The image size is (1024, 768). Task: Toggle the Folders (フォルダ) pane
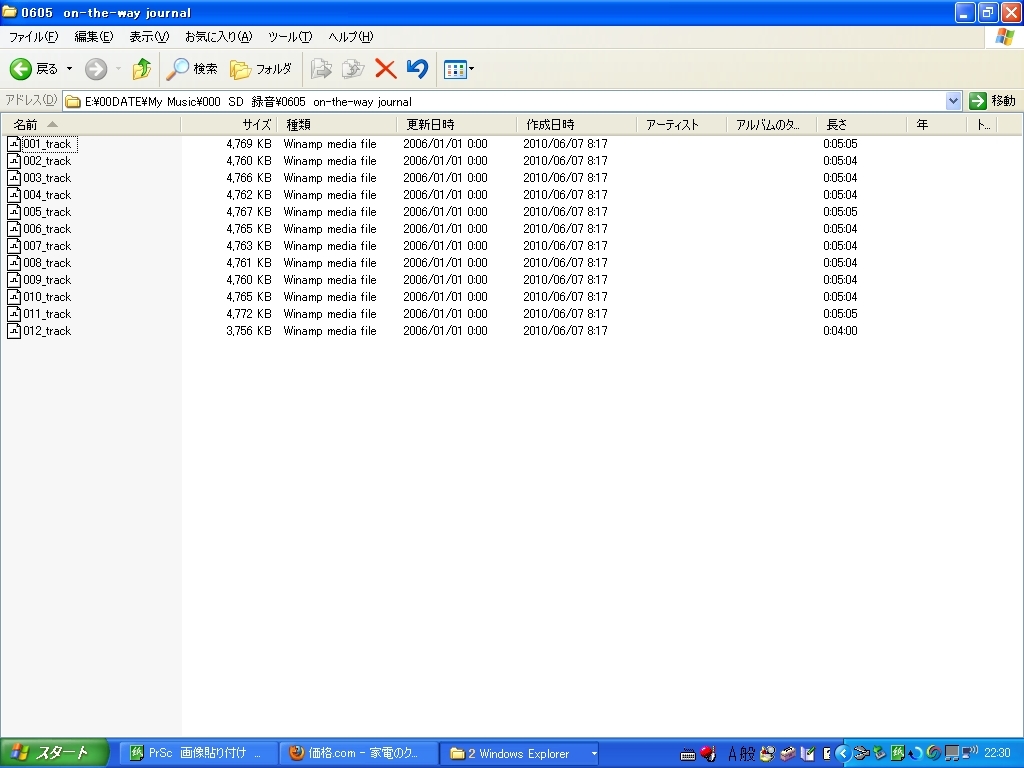tap(260, 69)
